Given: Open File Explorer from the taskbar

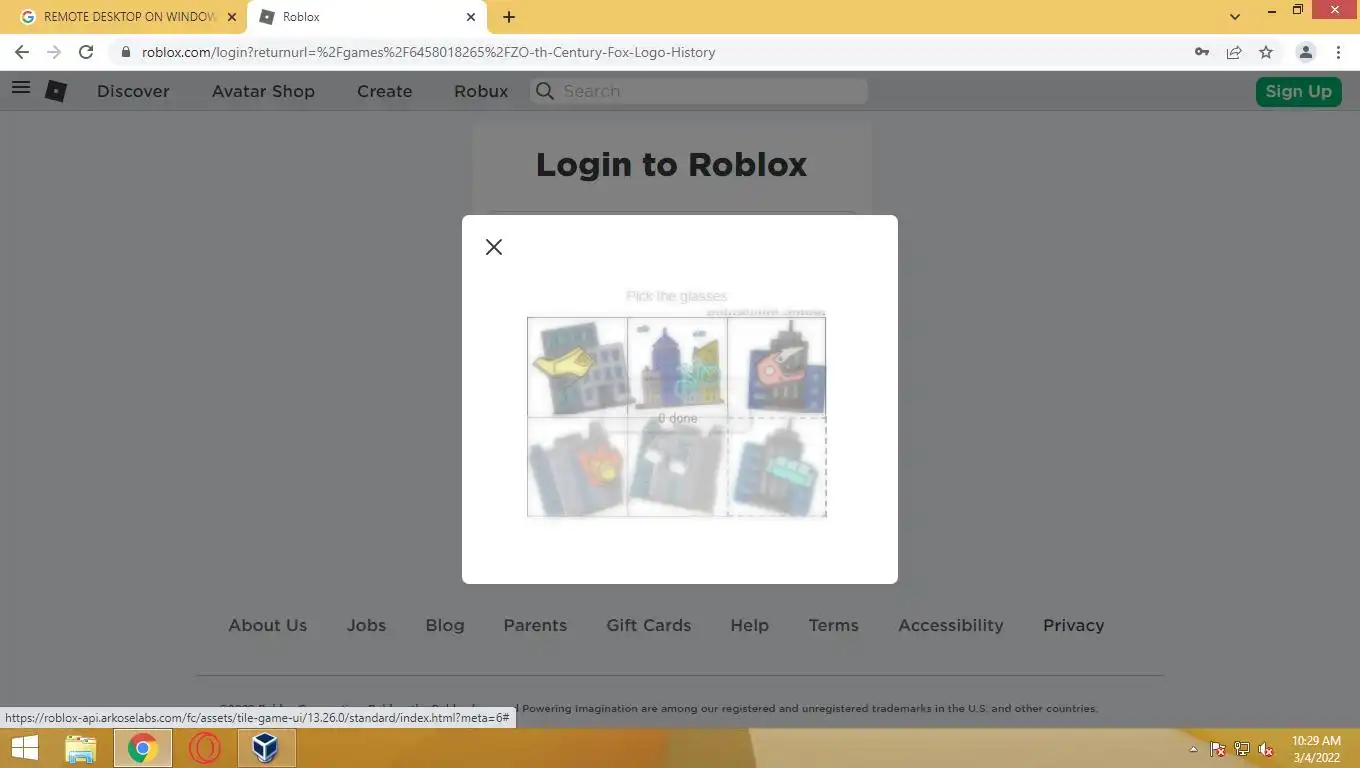Looking at the screenshot, I should click(x=81, y=748).
